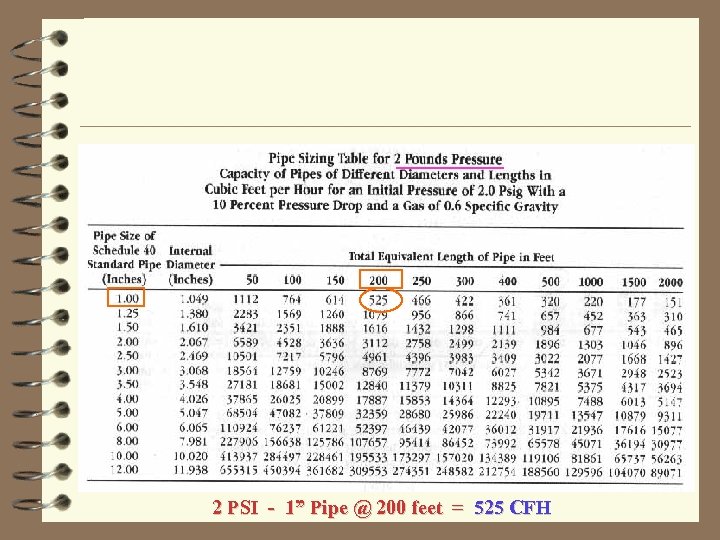Select the 27181 capacity value

pos(242,385)
